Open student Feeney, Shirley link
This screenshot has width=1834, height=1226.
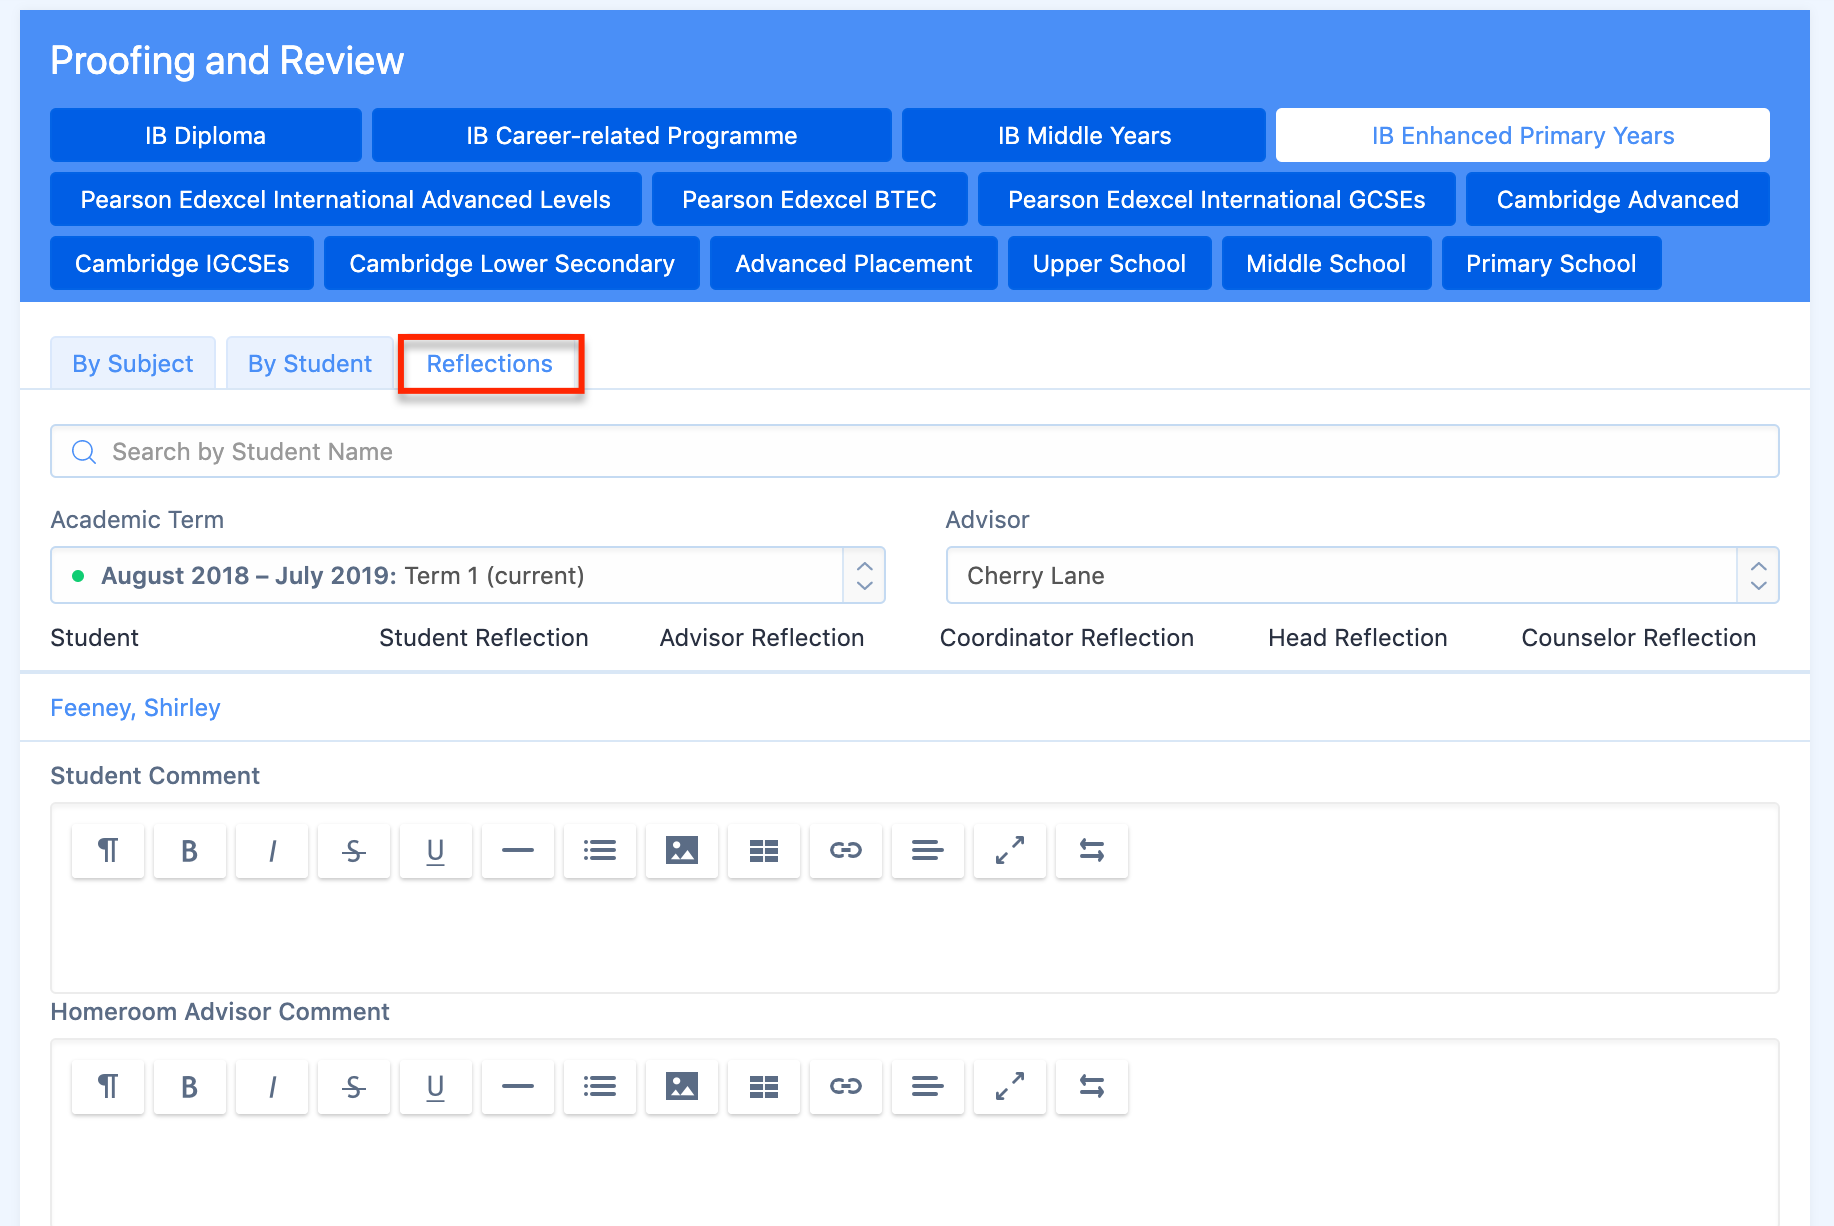[x=135, y=707]
